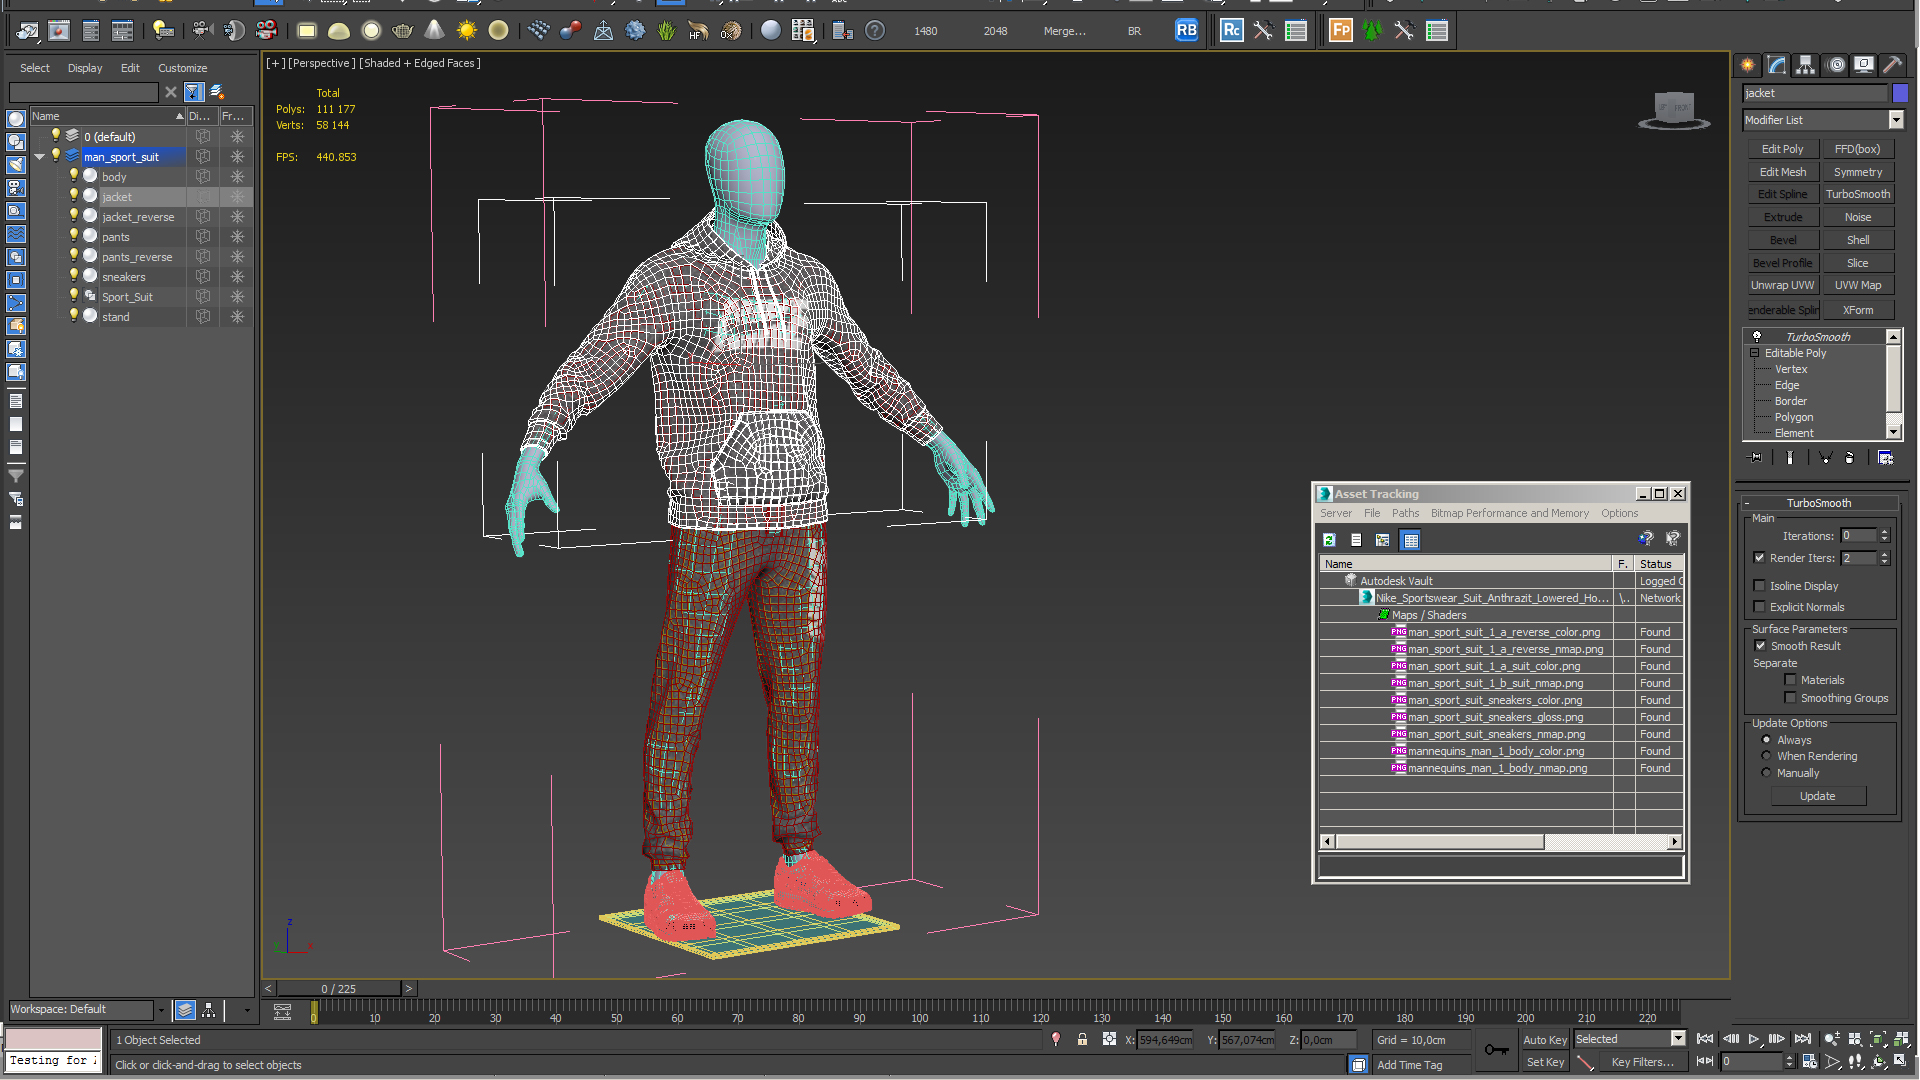Enable Explicit Normals checkbox
This screenshot has height=1080, width=1920.
(x=1760, y=607)
